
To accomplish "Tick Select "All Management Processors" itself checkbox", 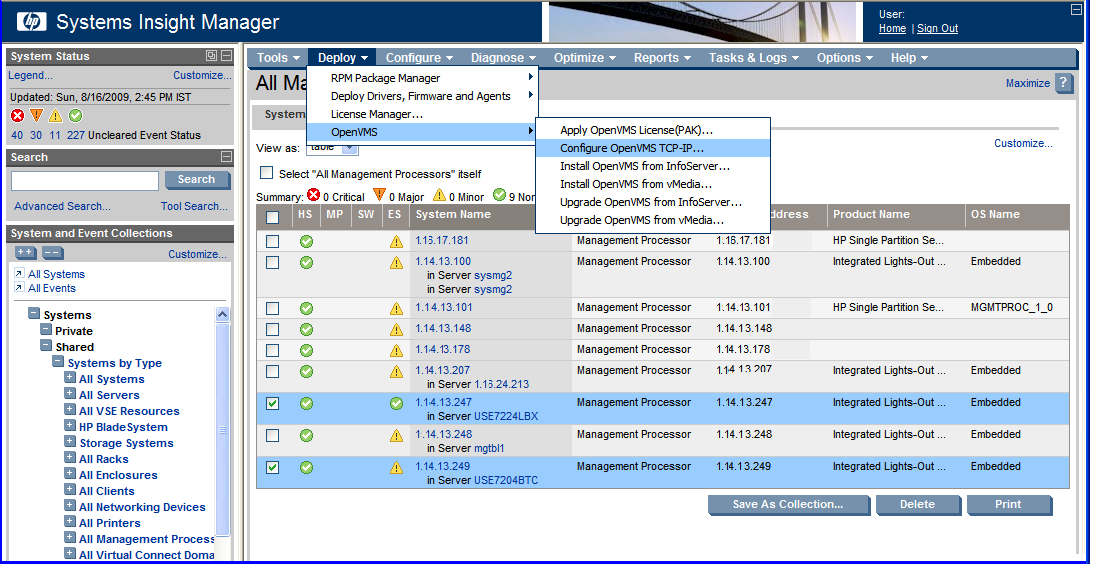I will tap(266, 173).
